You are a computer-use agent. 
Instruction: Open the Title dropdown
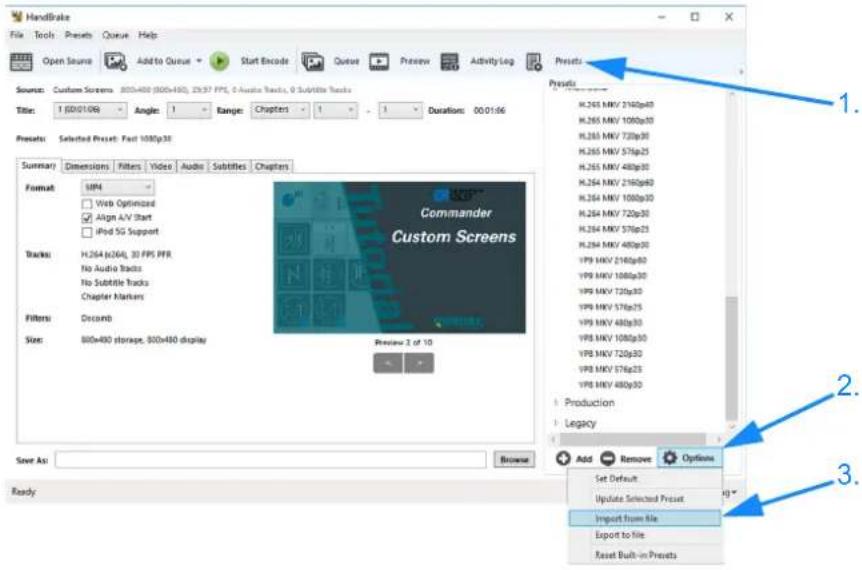[90, 110]
